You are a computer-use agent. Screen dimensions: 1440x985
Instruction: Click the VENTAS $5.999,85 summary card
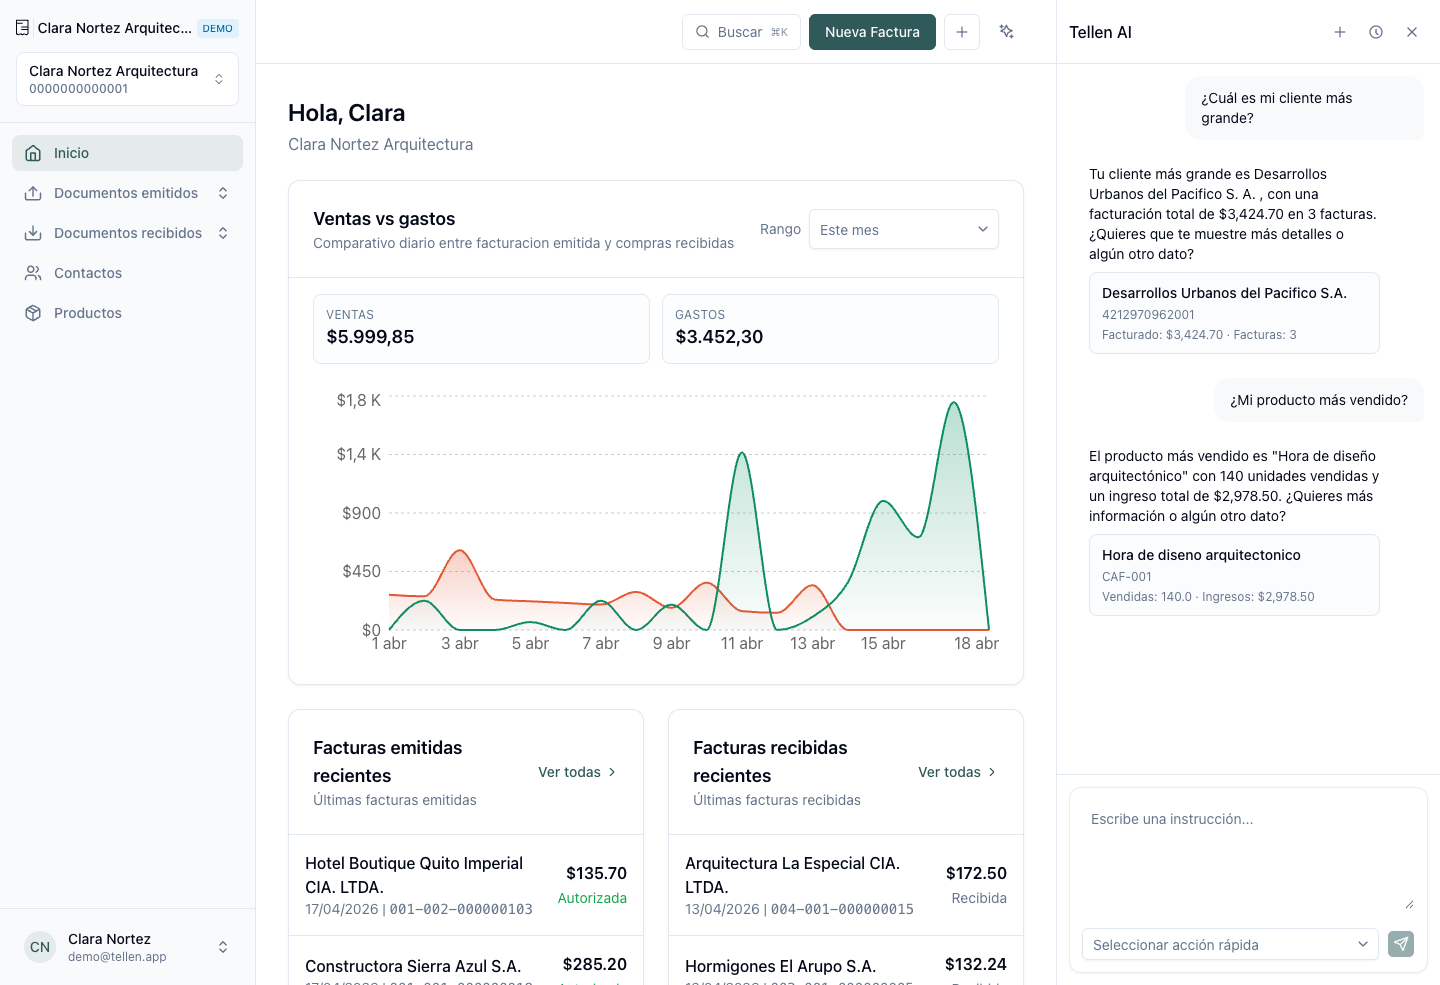[x=481, y=329]
